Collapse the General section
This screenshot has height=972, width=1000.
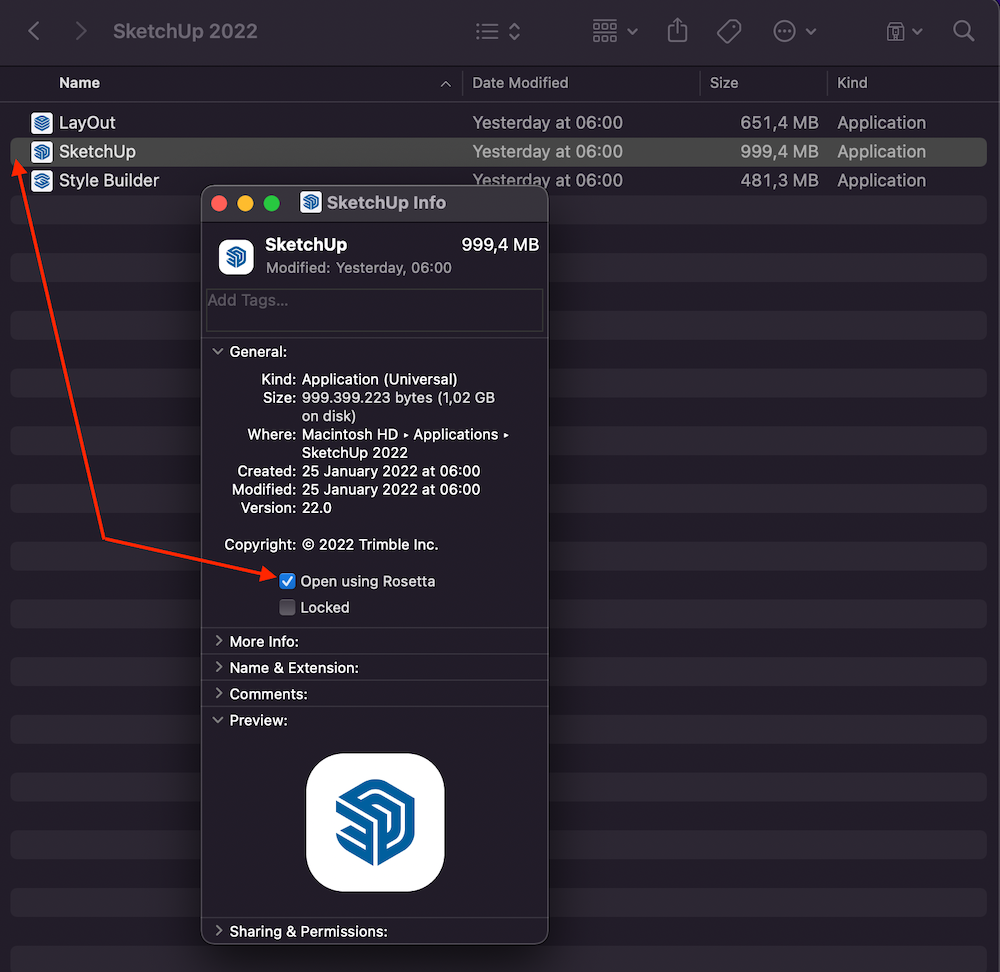point(218,352)
